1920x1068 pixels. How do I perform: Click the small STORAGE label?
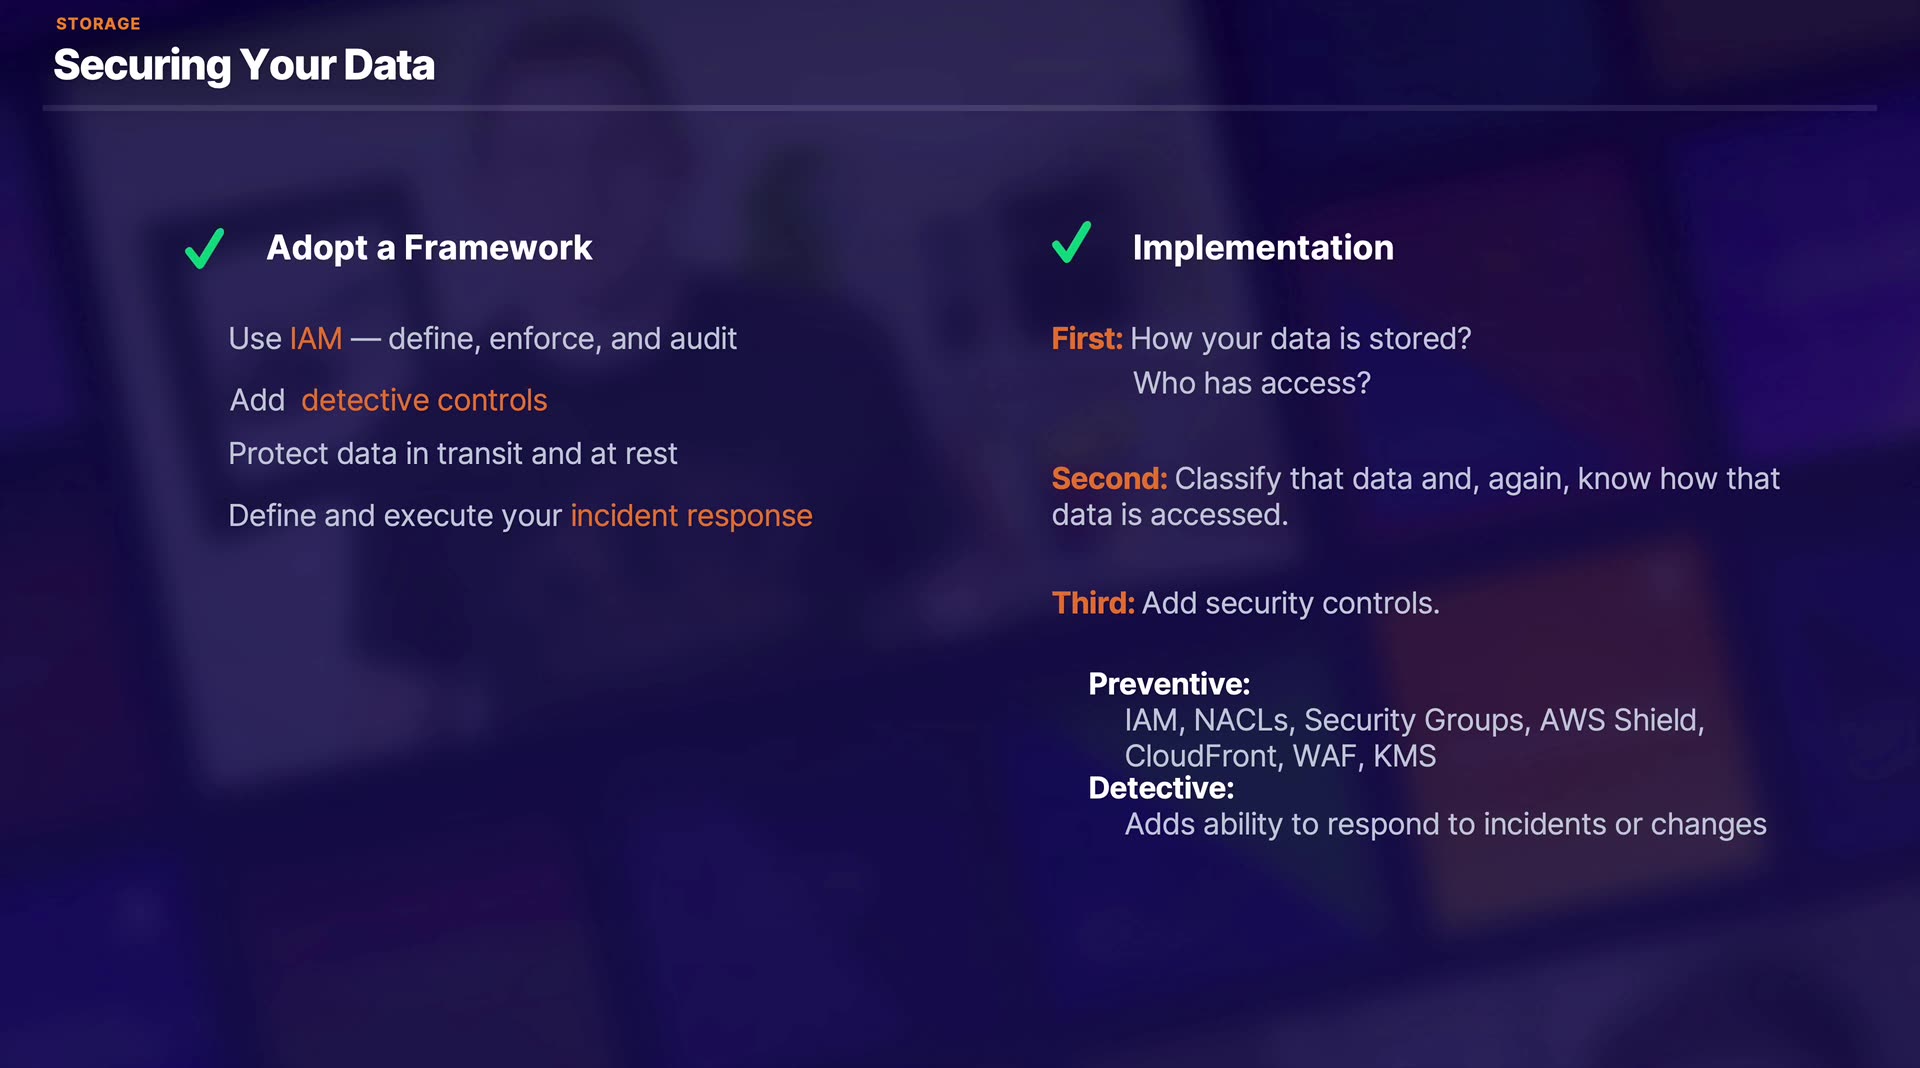click(98, 24)
